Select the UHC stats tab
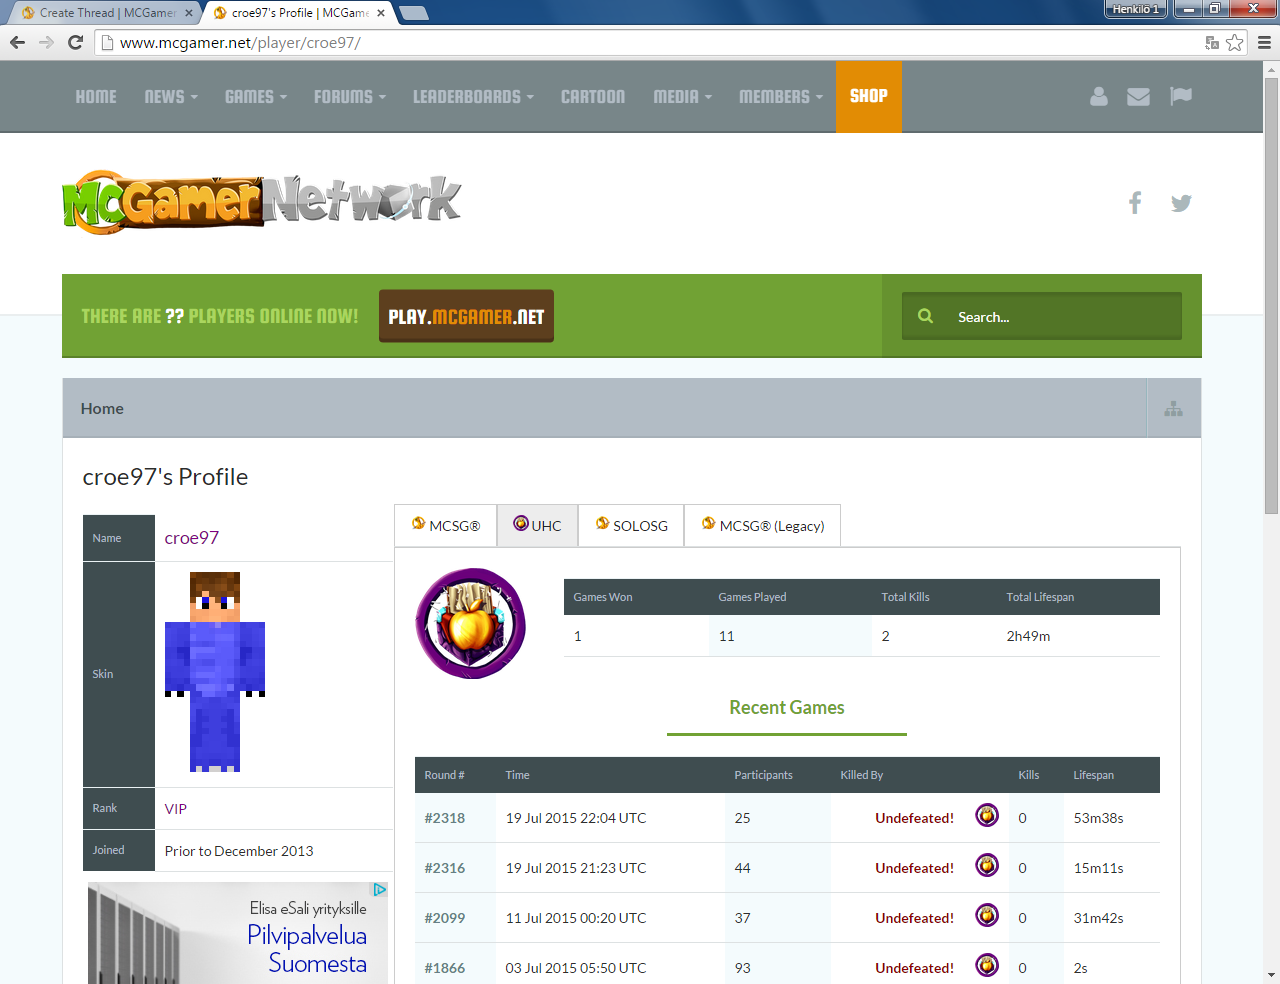The height and width of the screenshot is (984, 1280). point(538,525)
